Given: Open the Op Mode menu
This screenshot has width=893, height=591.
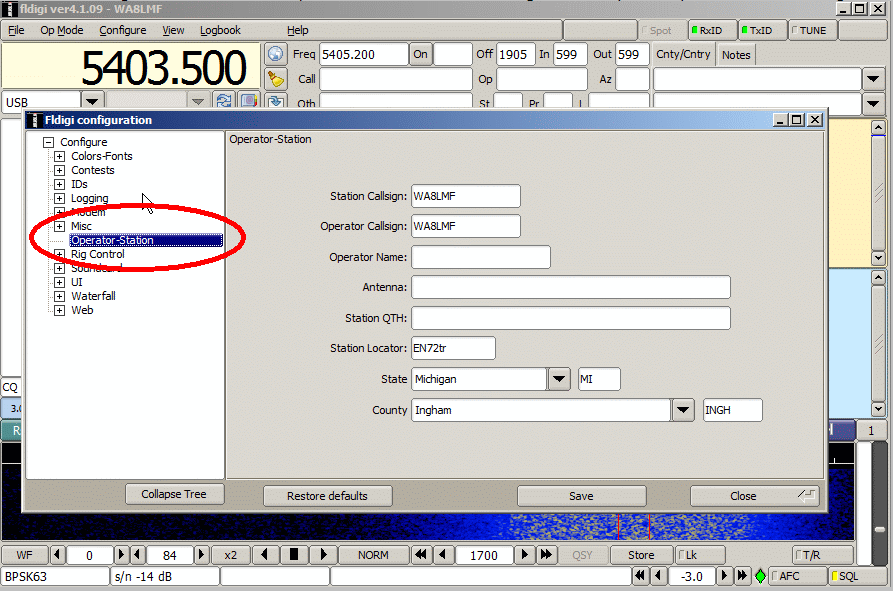Looking at the screenshot, I should 62,30.
